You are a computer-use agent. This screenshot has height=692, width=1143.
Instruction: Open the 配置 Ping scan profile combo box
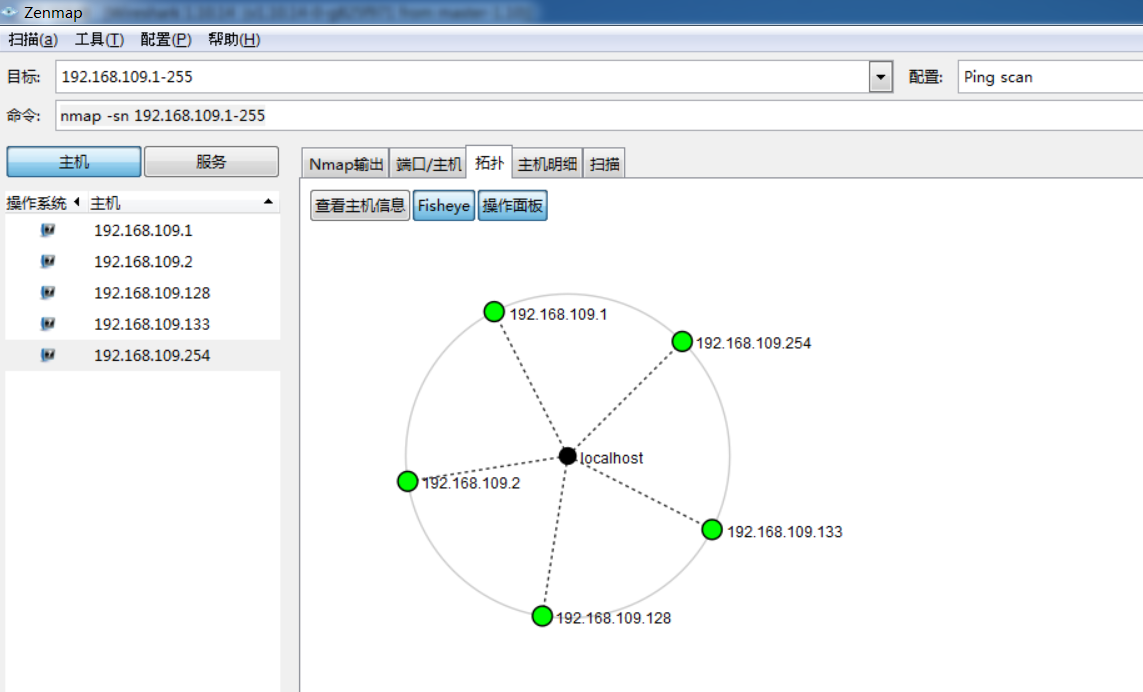[x=1050, y=77]
